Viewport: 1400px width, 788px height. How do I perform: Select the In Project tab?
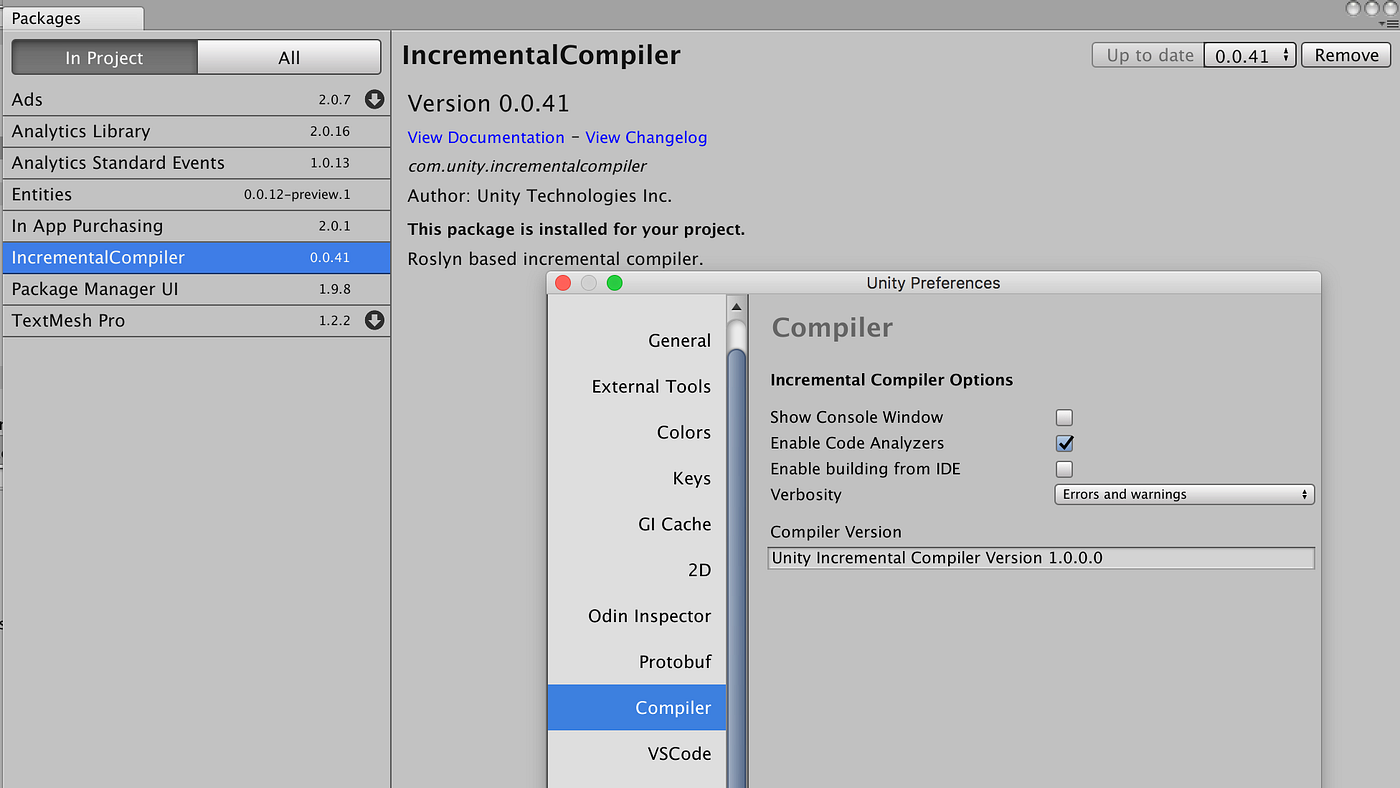click(x=104, y=57)
